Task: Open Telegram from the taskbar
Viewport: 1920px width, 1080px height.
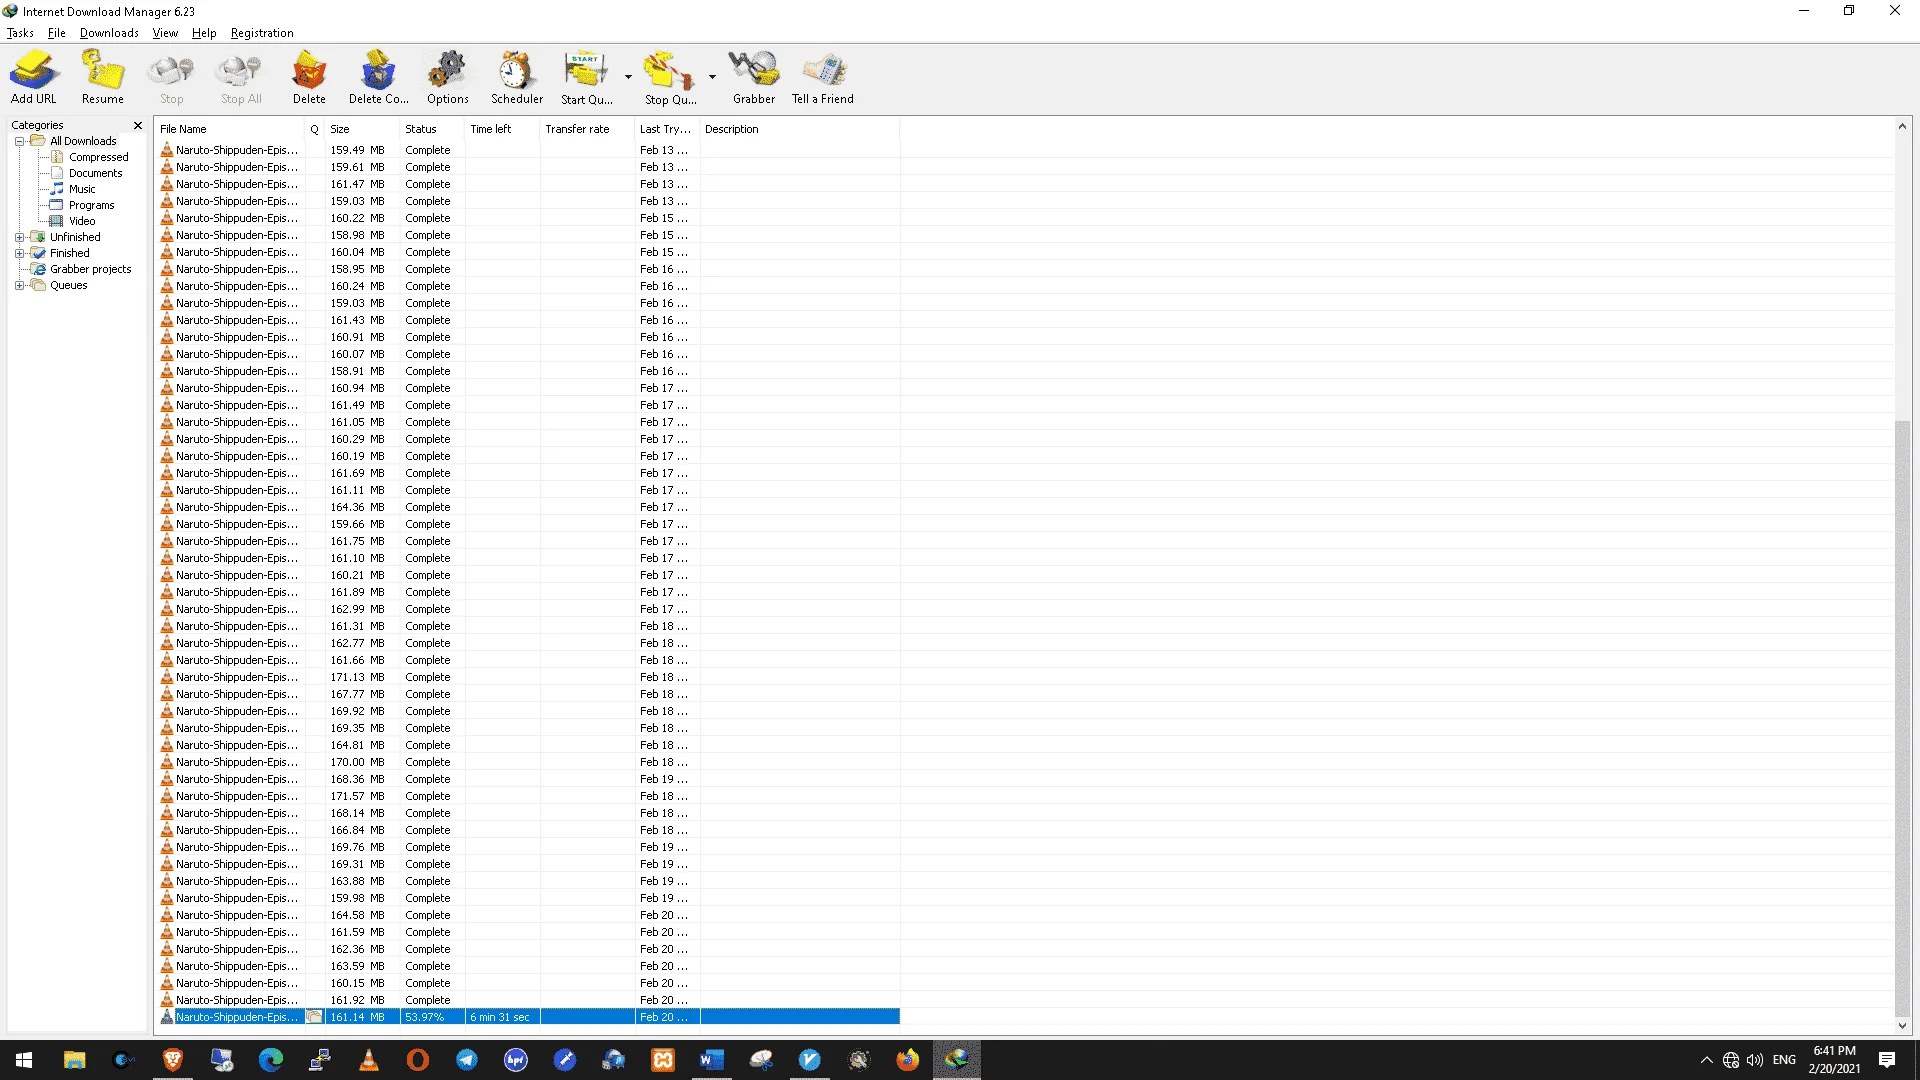Action: click(x=467, y=1060)
